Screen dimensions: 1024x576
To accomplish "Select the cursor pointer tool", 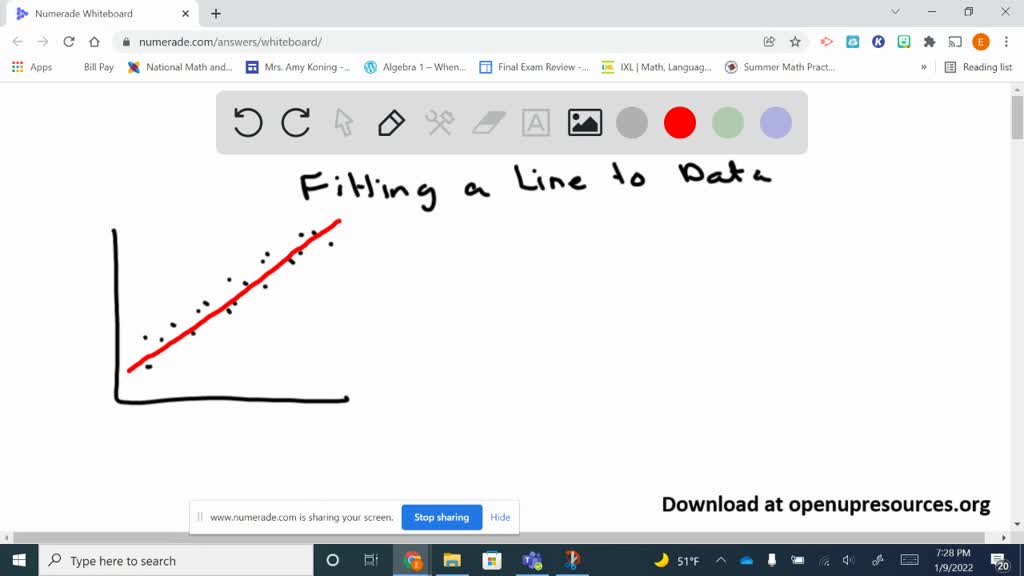I will tap(343, 122).
